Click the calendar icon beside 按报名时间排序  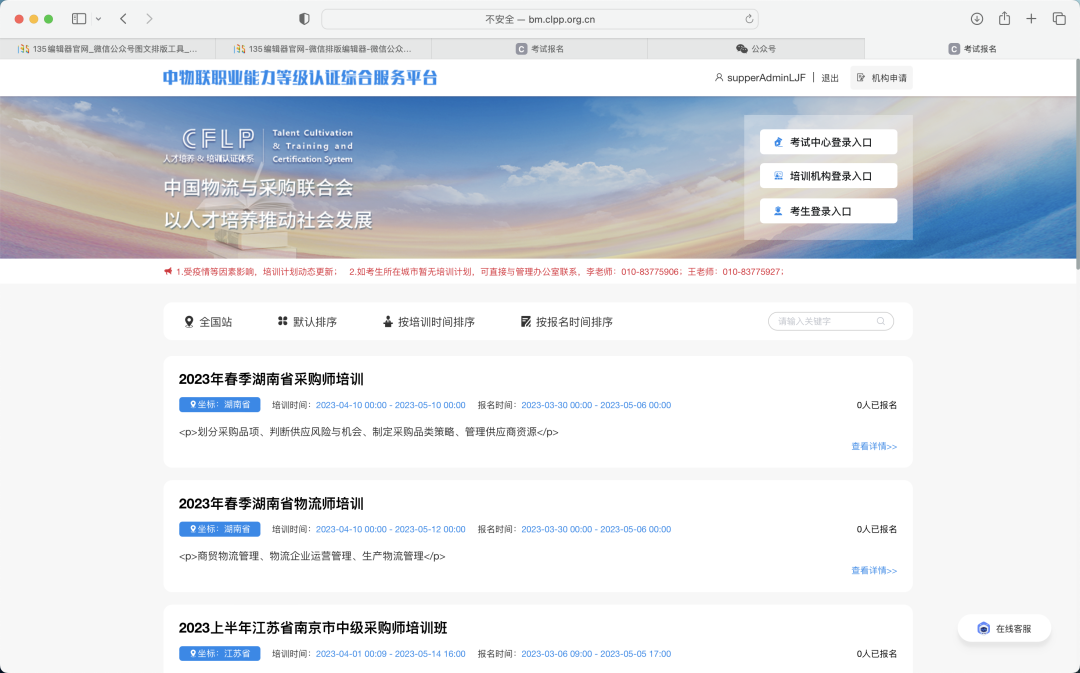[x=525, y=321]
